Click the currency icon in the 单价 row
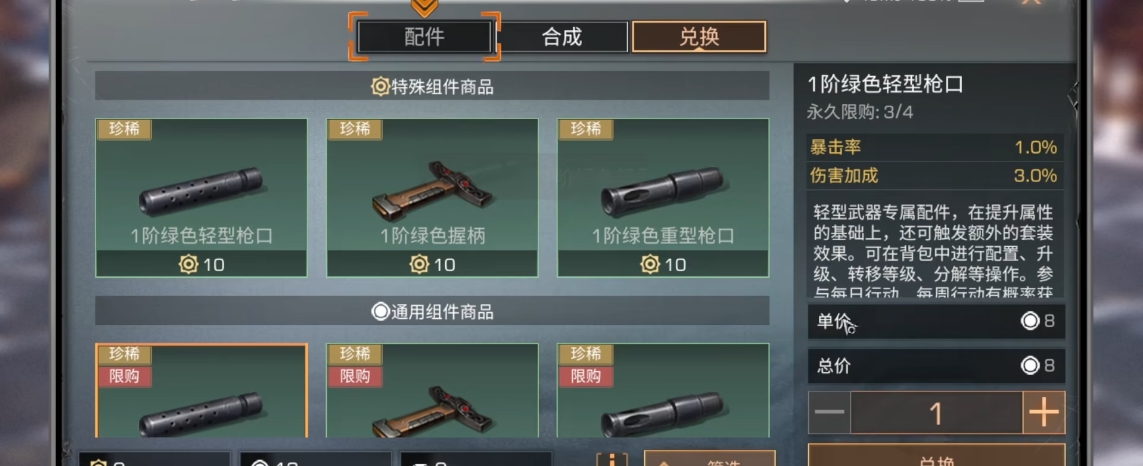This screenshot has height=466, width=1143. pyautogui.click(x=1030, y=321)
